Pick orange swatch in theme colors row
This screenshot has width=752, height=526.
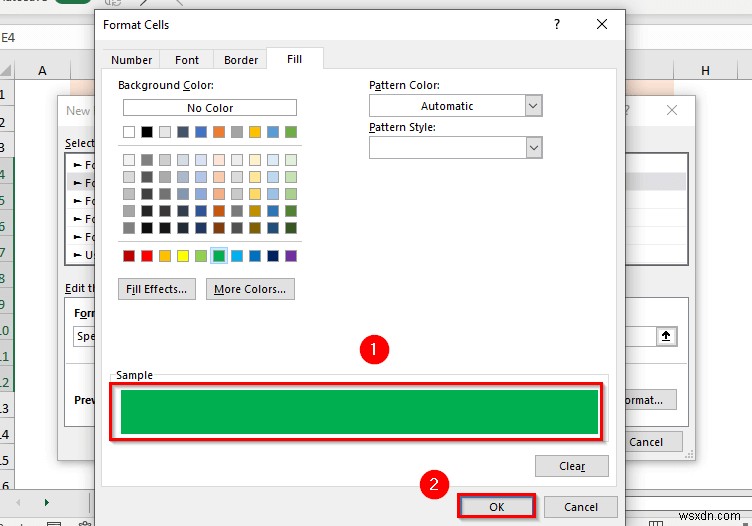[219, 131]
